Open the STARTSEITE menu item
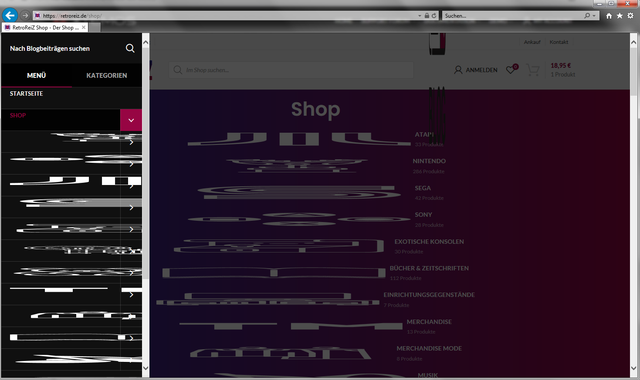640x380 pixels. pos(26,93)
